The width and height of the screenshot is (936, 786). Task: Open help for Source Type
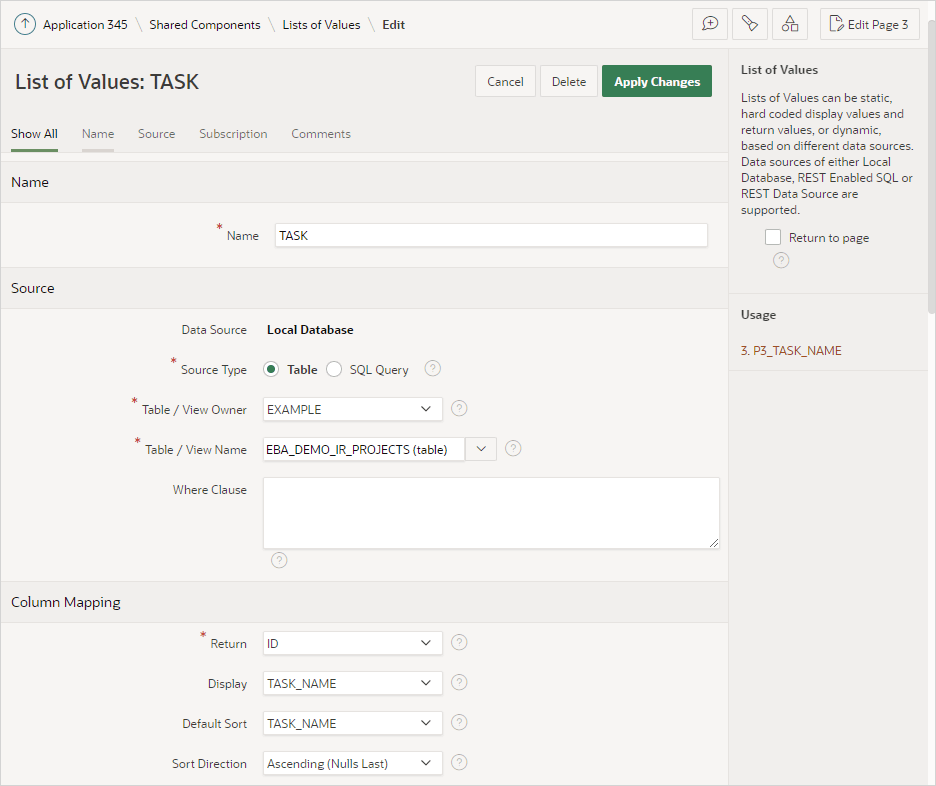click(433, 369)
